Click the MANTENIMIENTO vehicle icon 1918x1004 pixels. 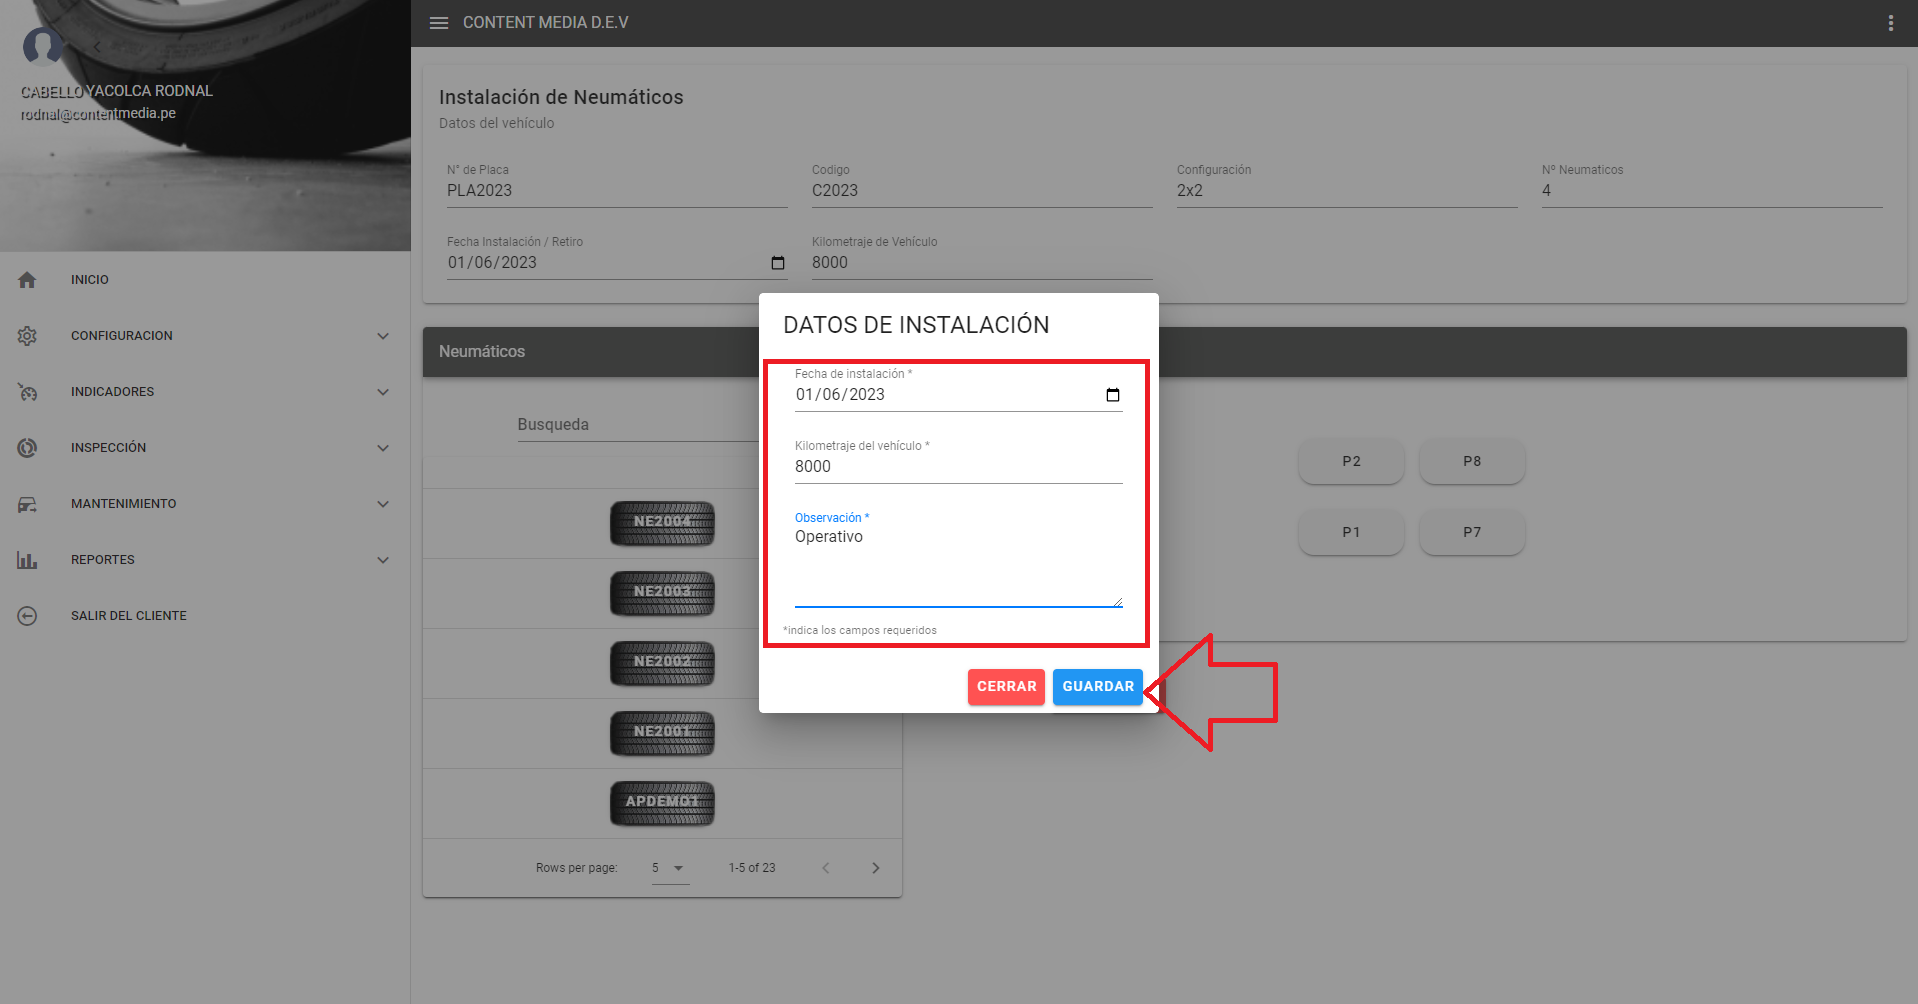click(x=27, y=504)
